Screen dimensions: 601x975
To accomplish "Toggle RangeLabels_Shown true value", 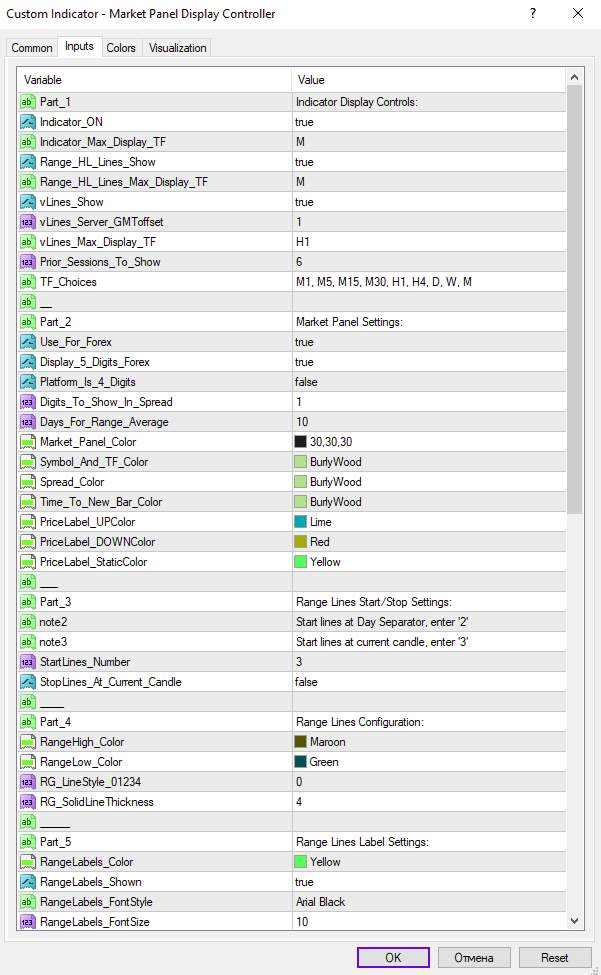I will tap(429, 882).
